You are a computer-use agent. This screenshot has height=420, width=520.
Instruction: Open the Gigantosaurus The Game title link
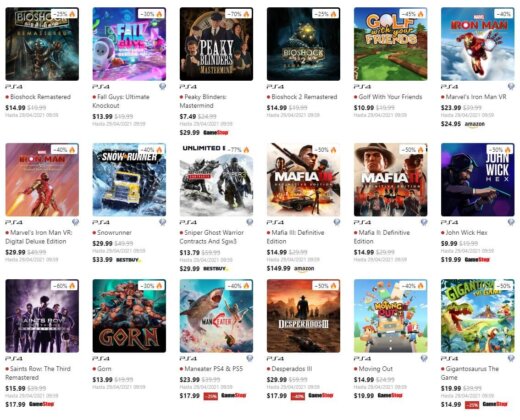coord(470,373)
